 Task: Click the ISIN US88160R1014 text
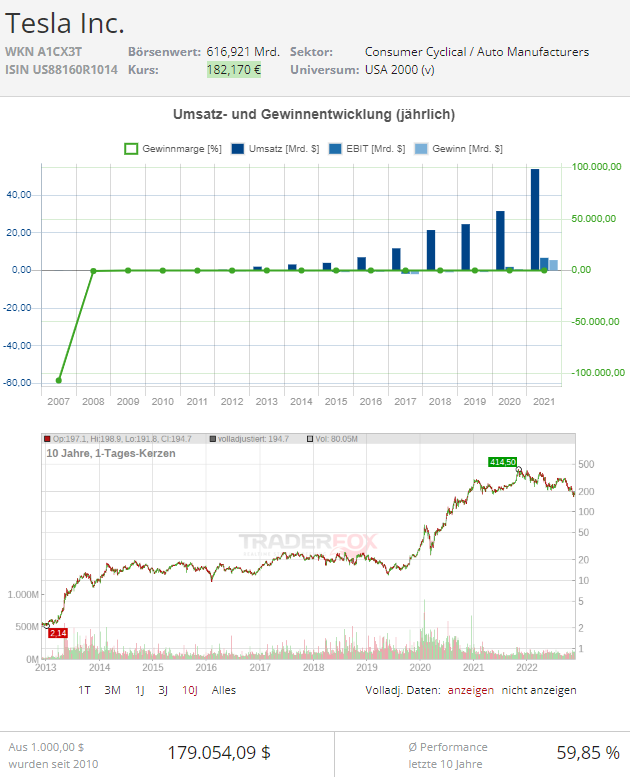point(61,69)
